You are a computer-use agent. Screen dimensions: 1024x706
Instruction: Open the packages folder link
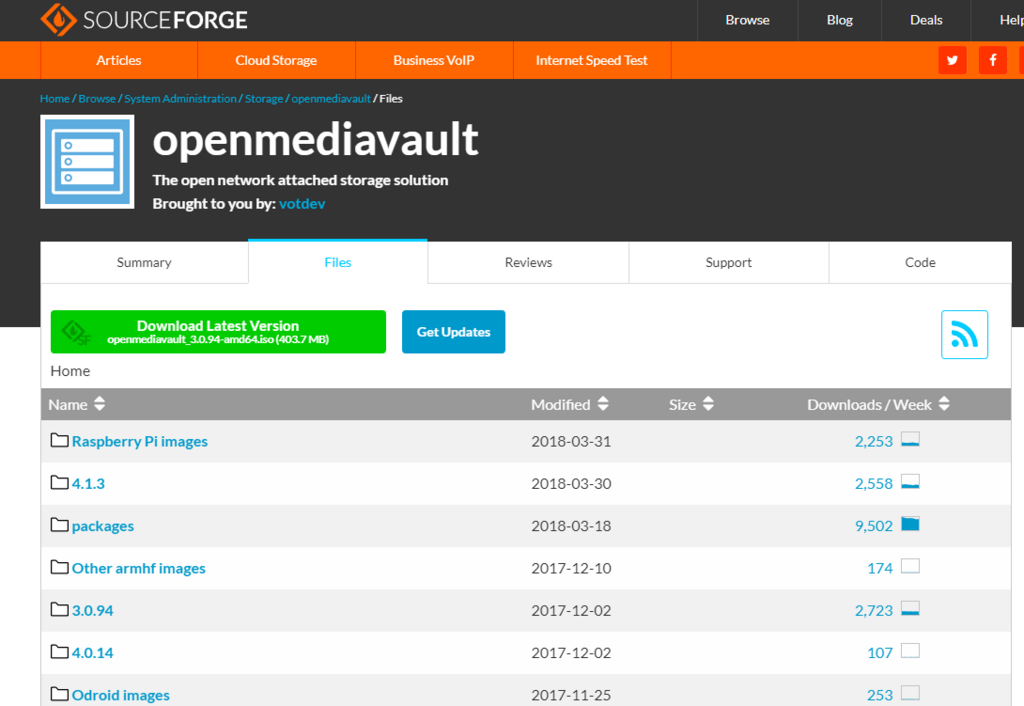(103, 526)
